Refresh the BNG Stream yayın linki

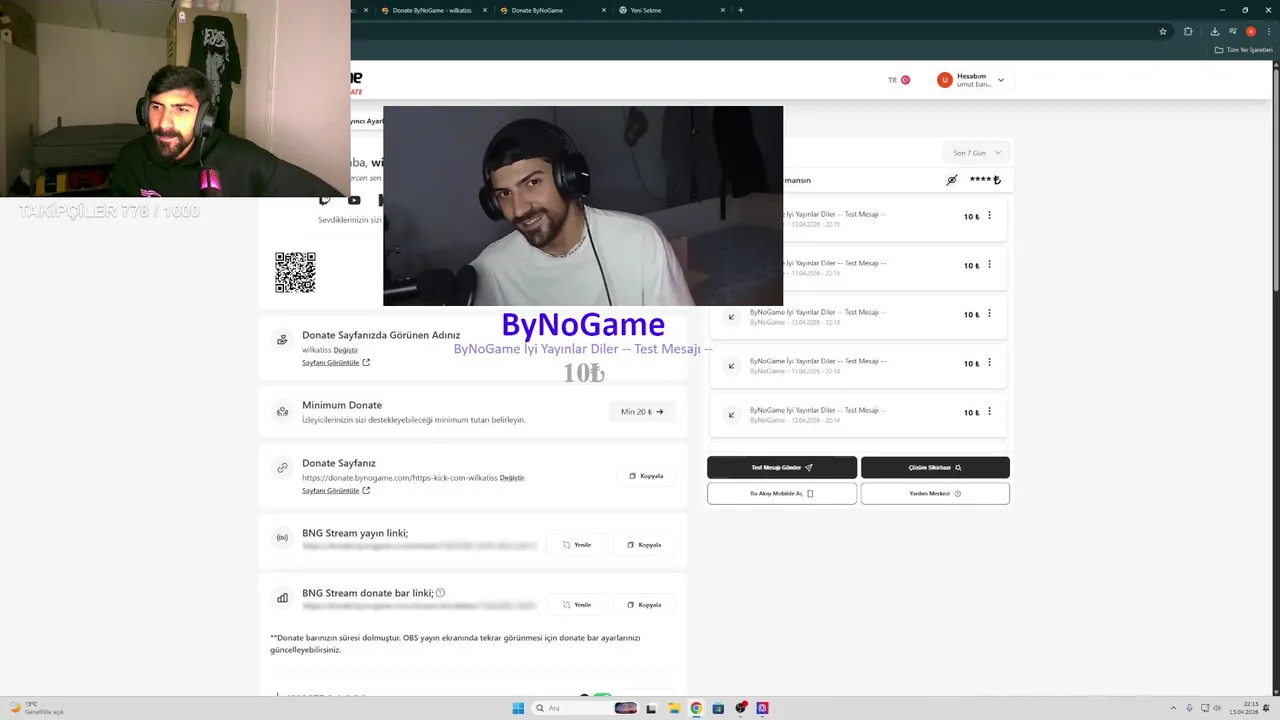pos(577,545)
